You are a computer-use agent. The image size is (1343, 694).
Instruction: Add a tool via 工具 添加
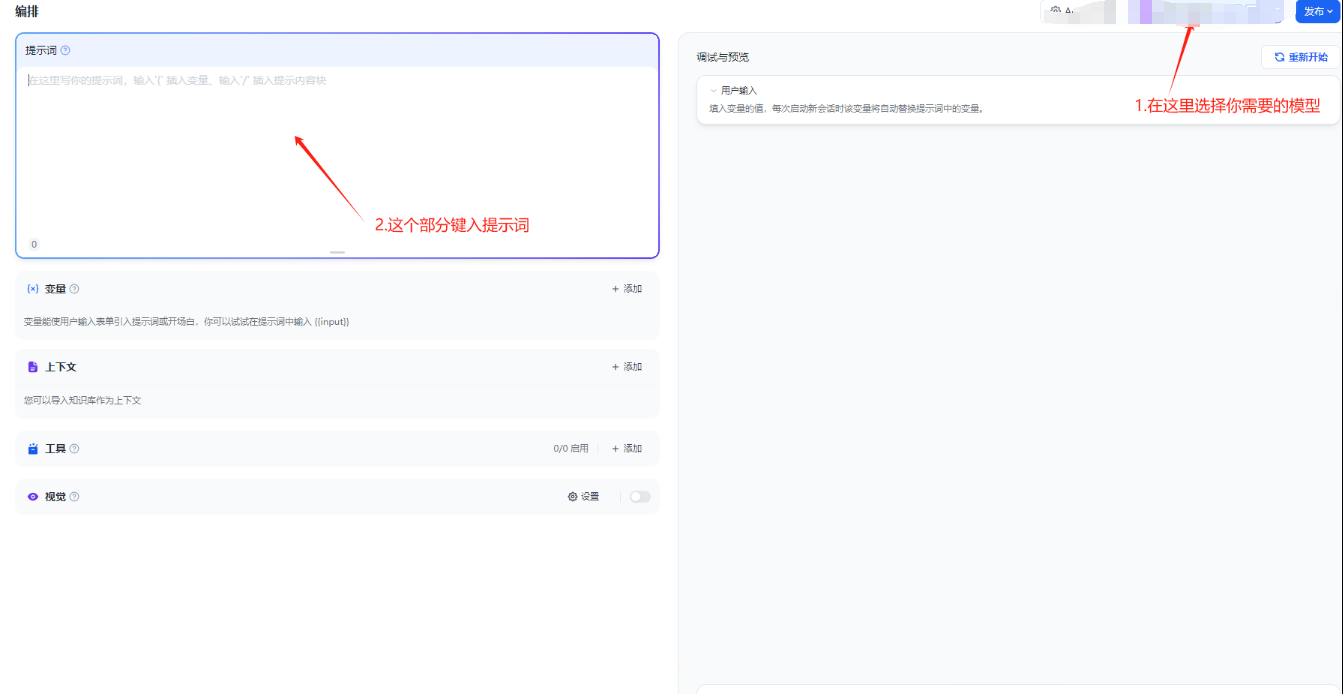[627, 449]
